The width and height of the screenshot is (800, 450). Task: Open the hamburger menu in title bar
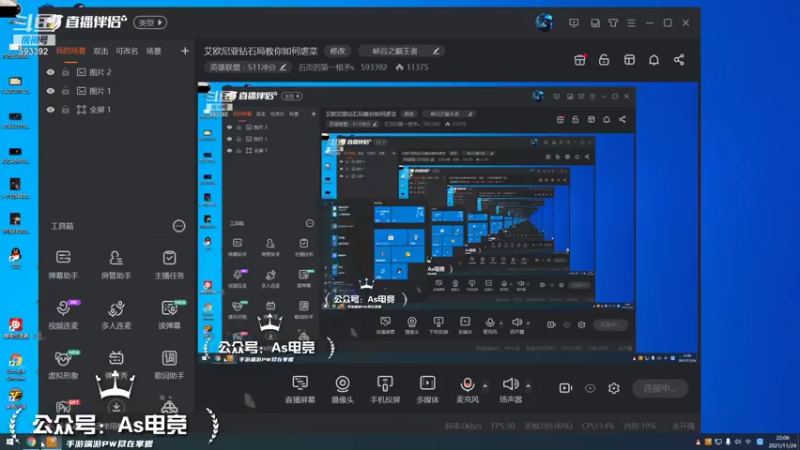click(x=631, y=23)
